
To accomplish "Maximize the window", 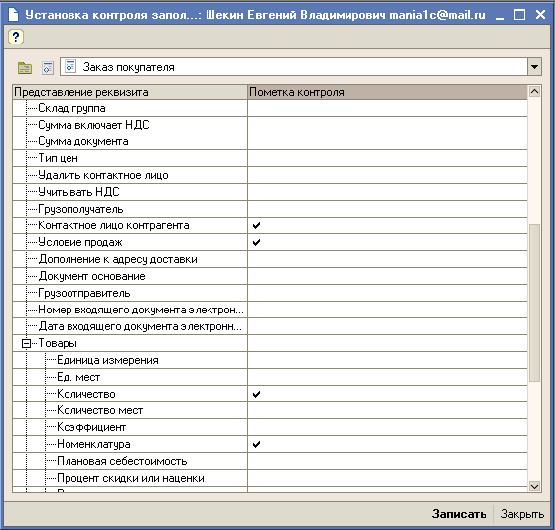I will (519, 15).
